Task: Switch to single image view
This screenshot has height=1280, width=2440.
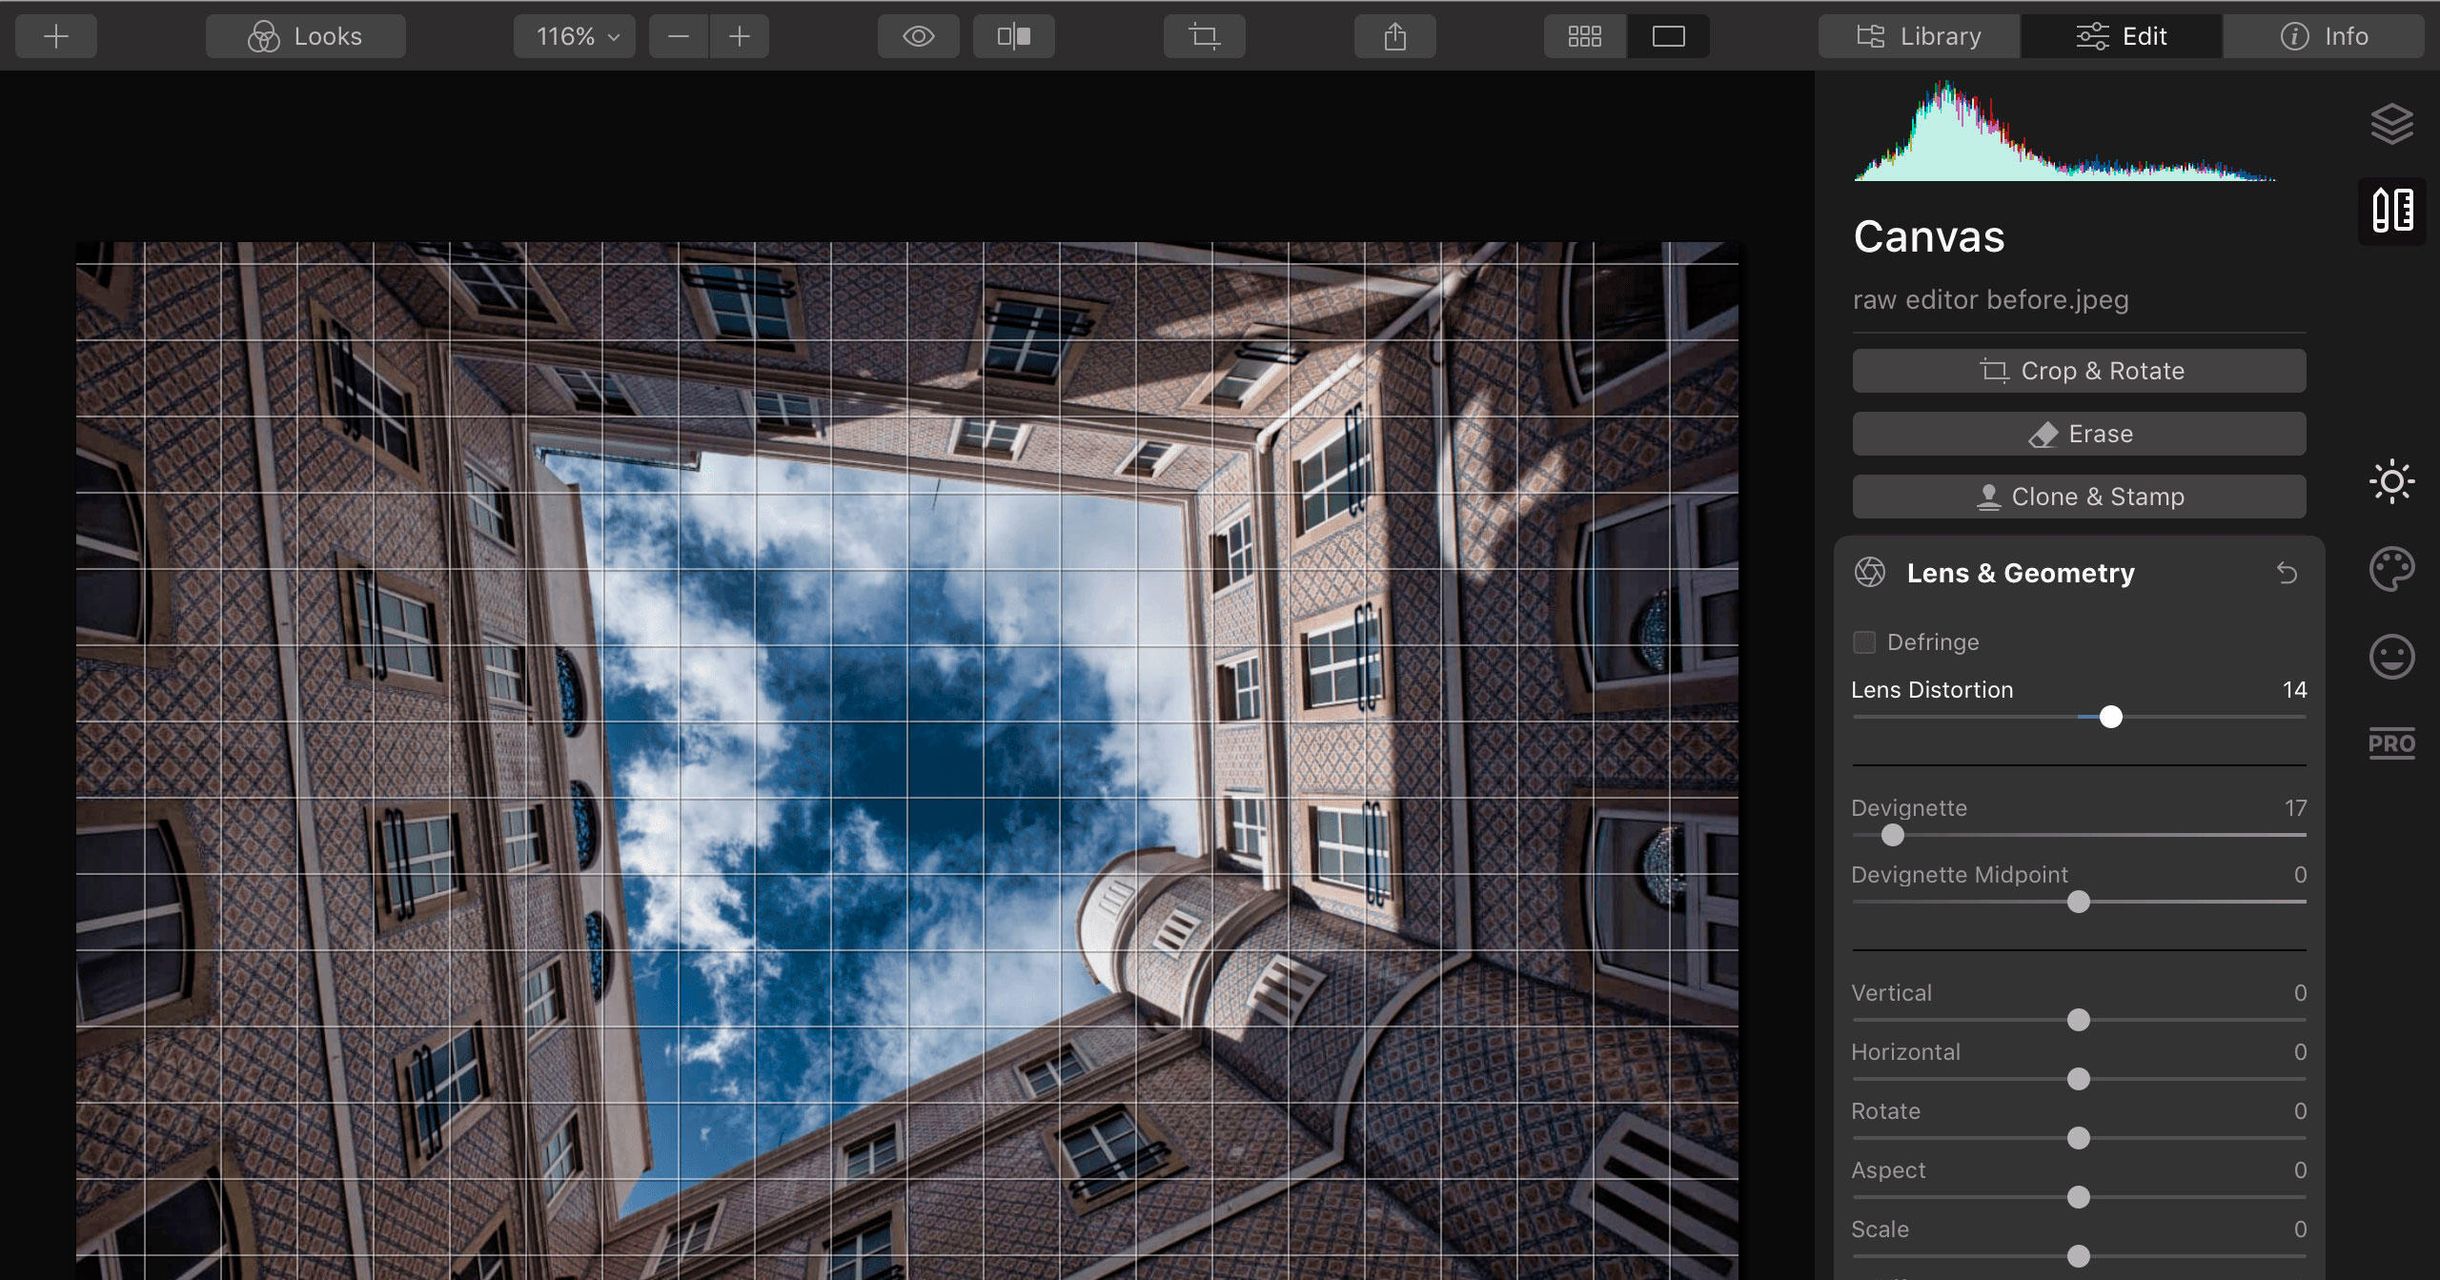Action: [1667, 35]
